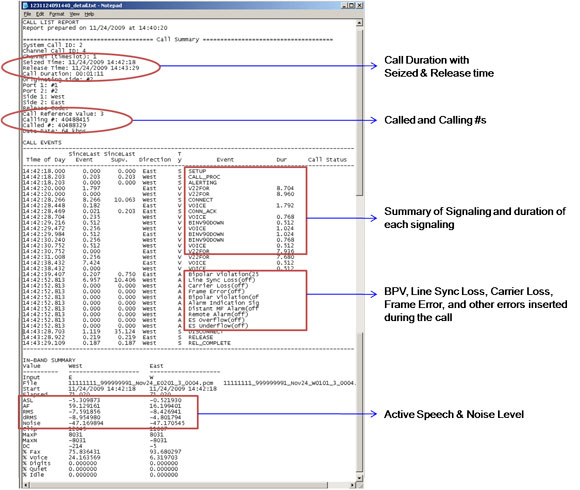Open the View menu
The image size is (580, 490).
[74, 14]
